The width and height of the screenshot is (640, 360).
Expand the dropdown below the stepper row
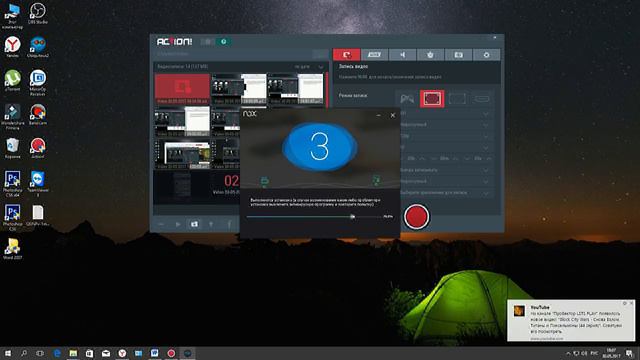pos(486,170)
